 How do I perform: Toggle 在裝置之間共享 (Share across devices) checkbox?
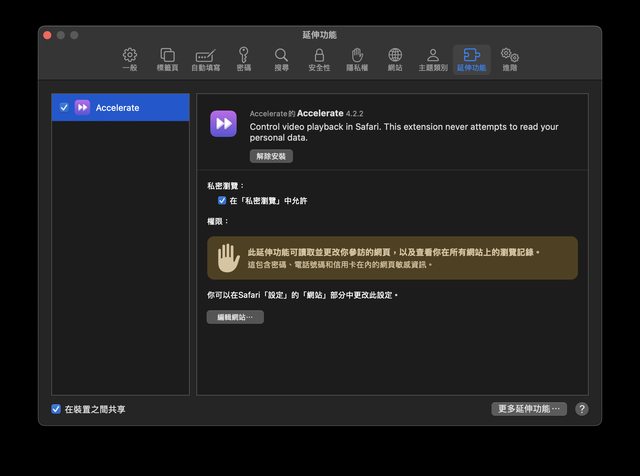56,409
